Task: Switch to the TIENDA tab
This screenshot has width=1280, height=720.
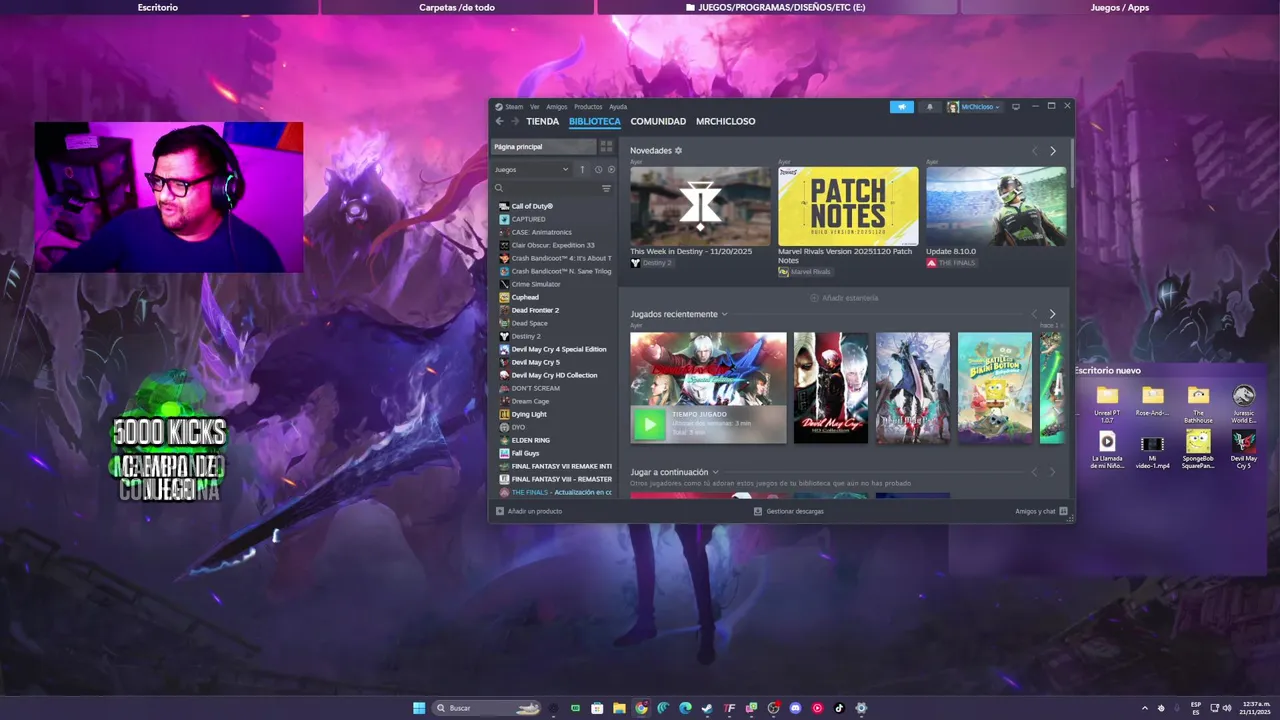Action: (542, 121)
